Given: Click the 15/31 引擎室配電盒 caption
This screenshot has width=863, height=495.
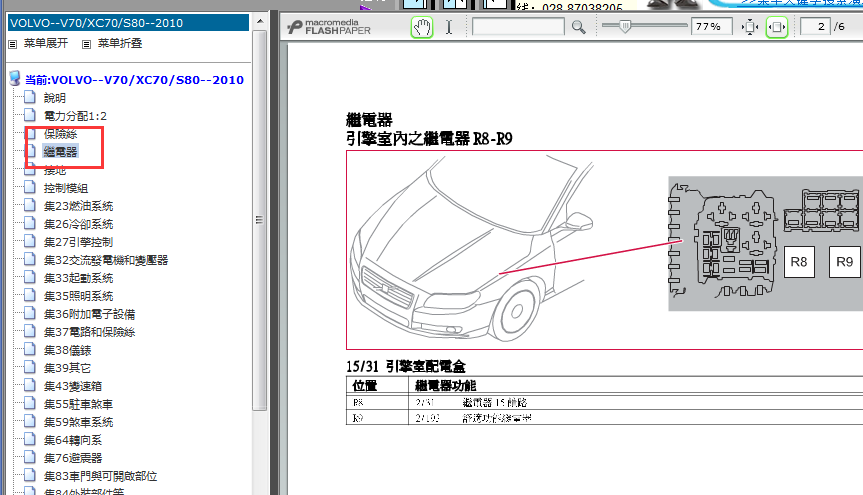Looking at the screenshot, I should (x=406, y=366).
